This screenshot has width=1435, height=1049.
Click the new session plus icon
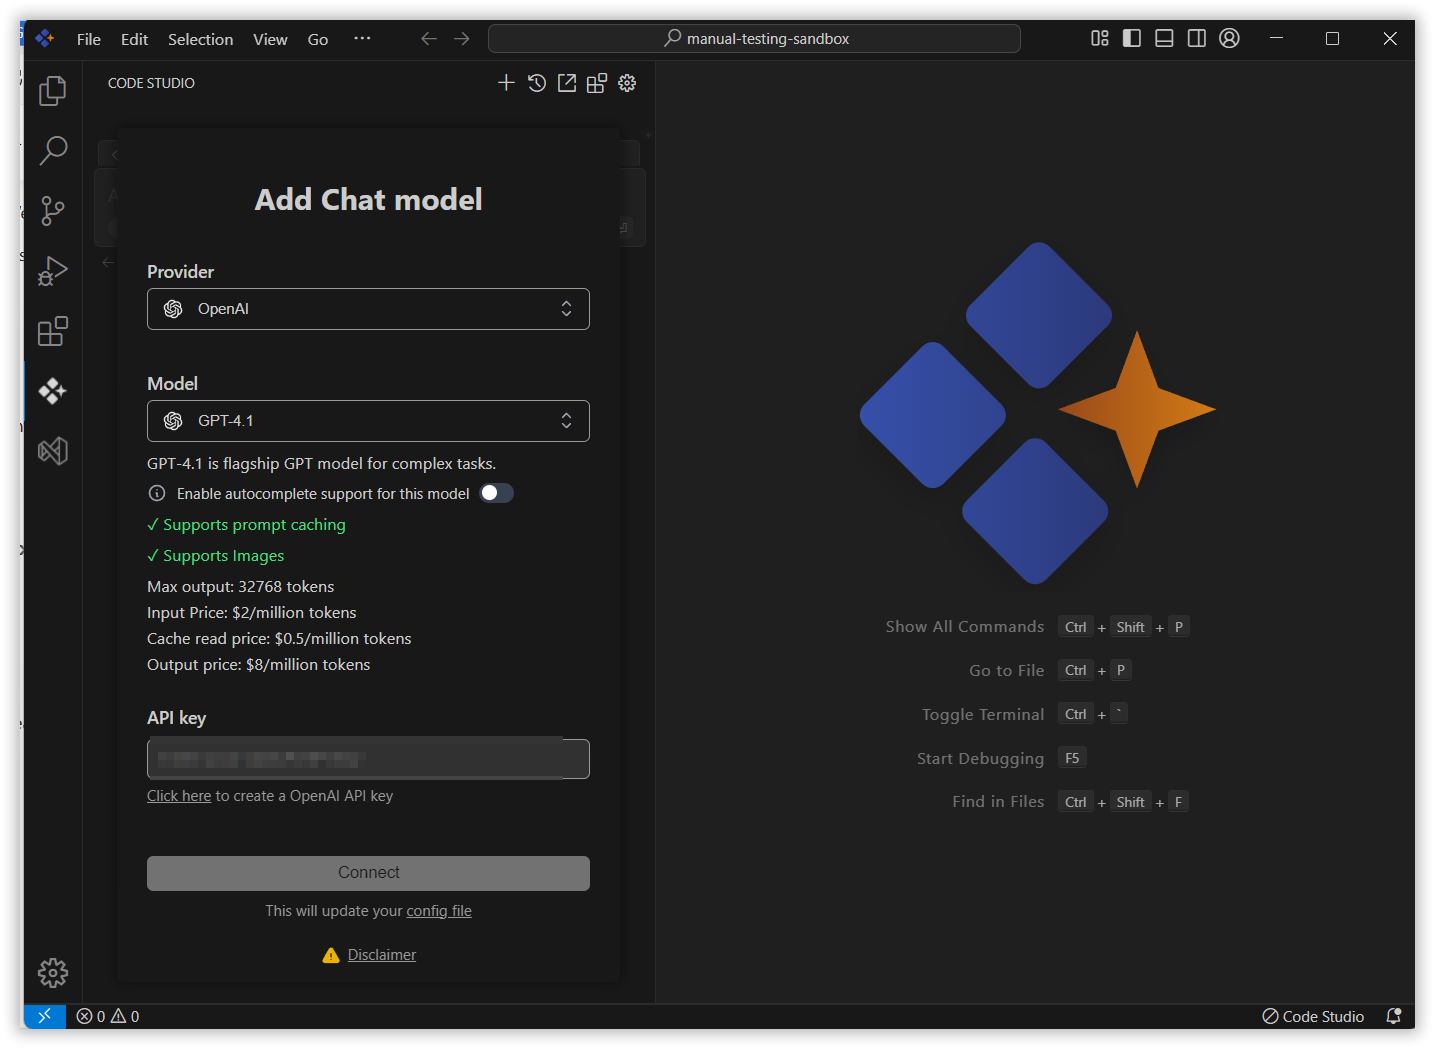[506, 83]
